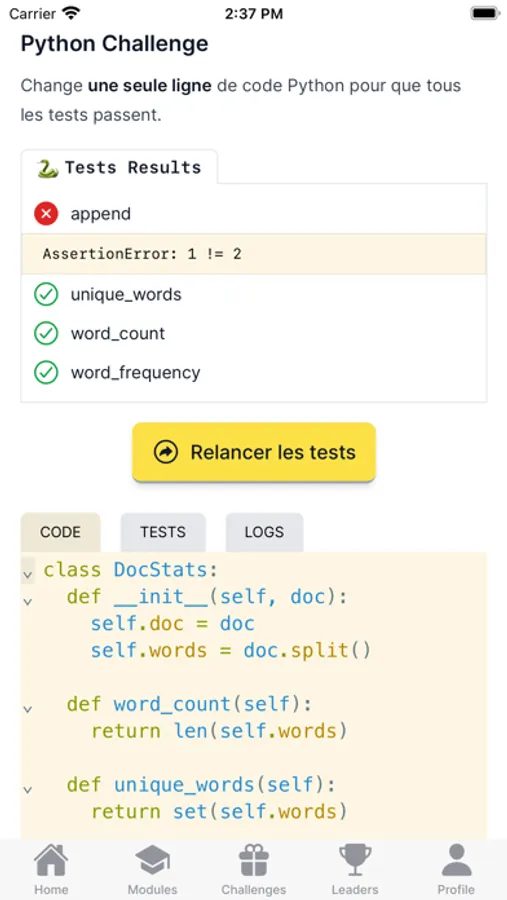The image size is (507, 900).
Task: Click the Carrier label in status bar
Action: click(32, 14)
